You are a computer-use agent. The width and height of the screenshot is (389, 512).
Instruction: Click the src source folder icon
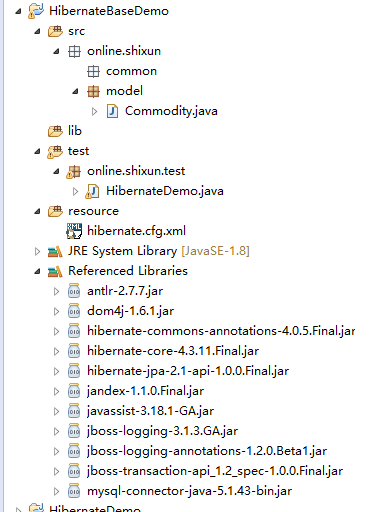pos(55,31)
